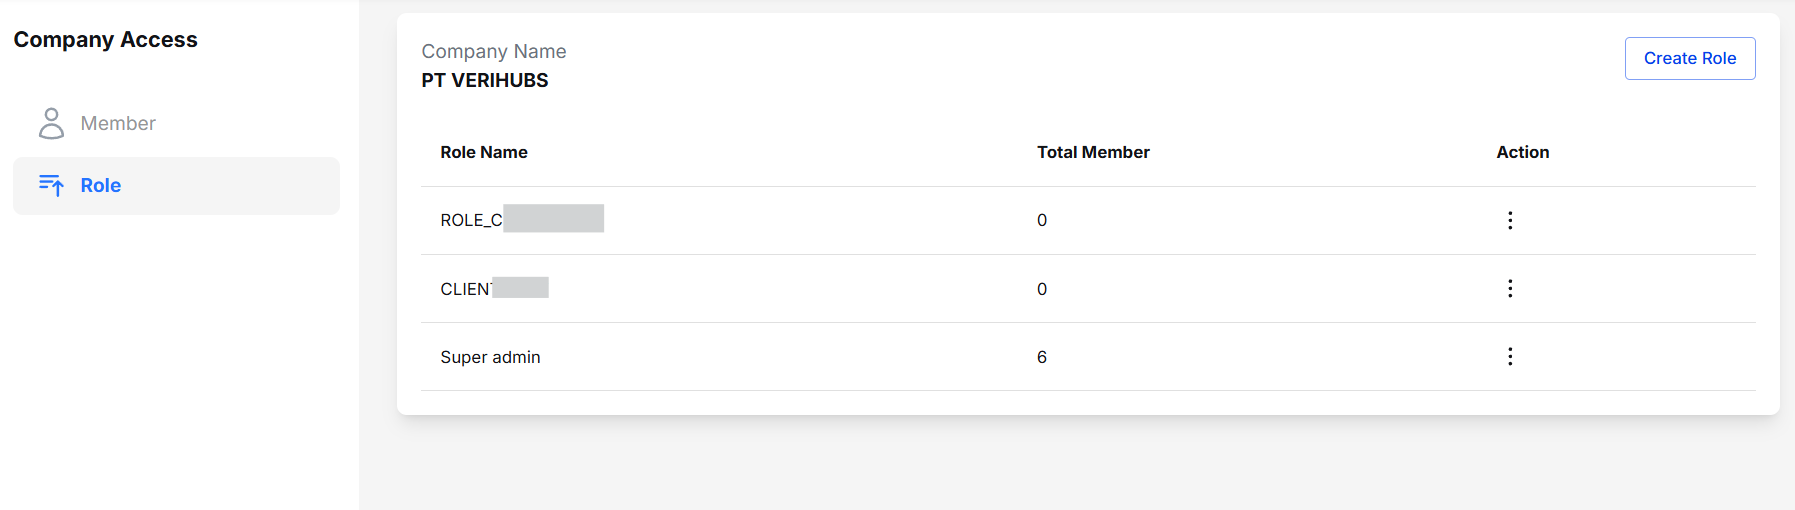The image size is (1795, 510).
Task: Click the Super admin role name
Action: [490, 357]
